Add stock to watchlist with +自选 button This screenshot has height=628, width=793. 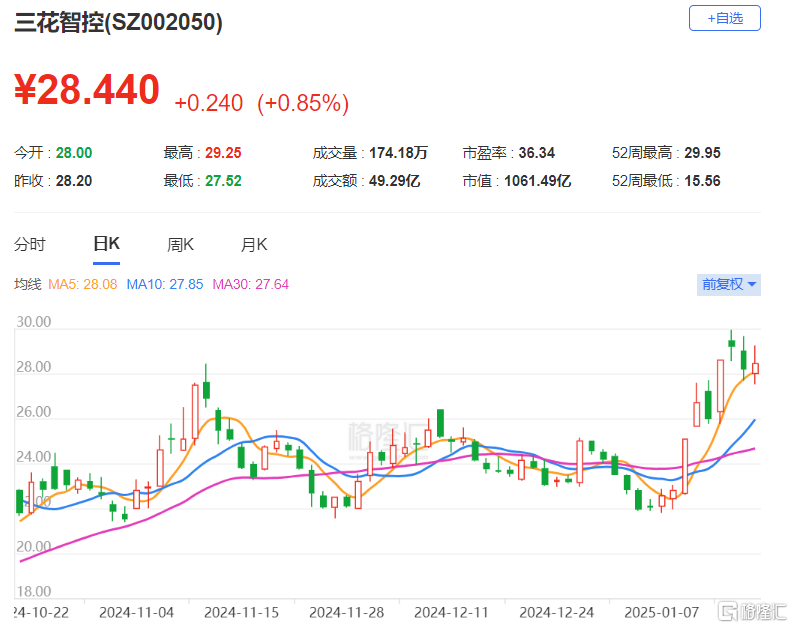point(724,18)
